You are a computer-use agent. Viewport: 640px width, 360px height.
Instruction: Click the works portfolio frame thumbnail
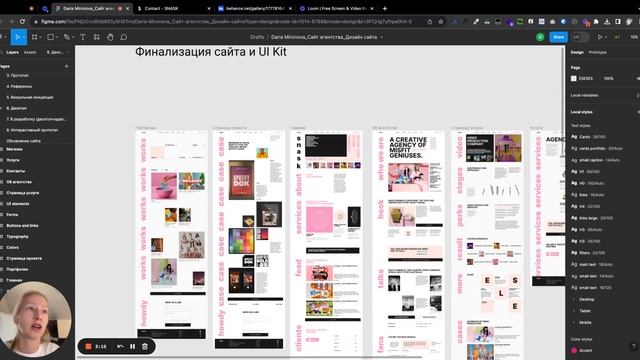tap(171, 235)
